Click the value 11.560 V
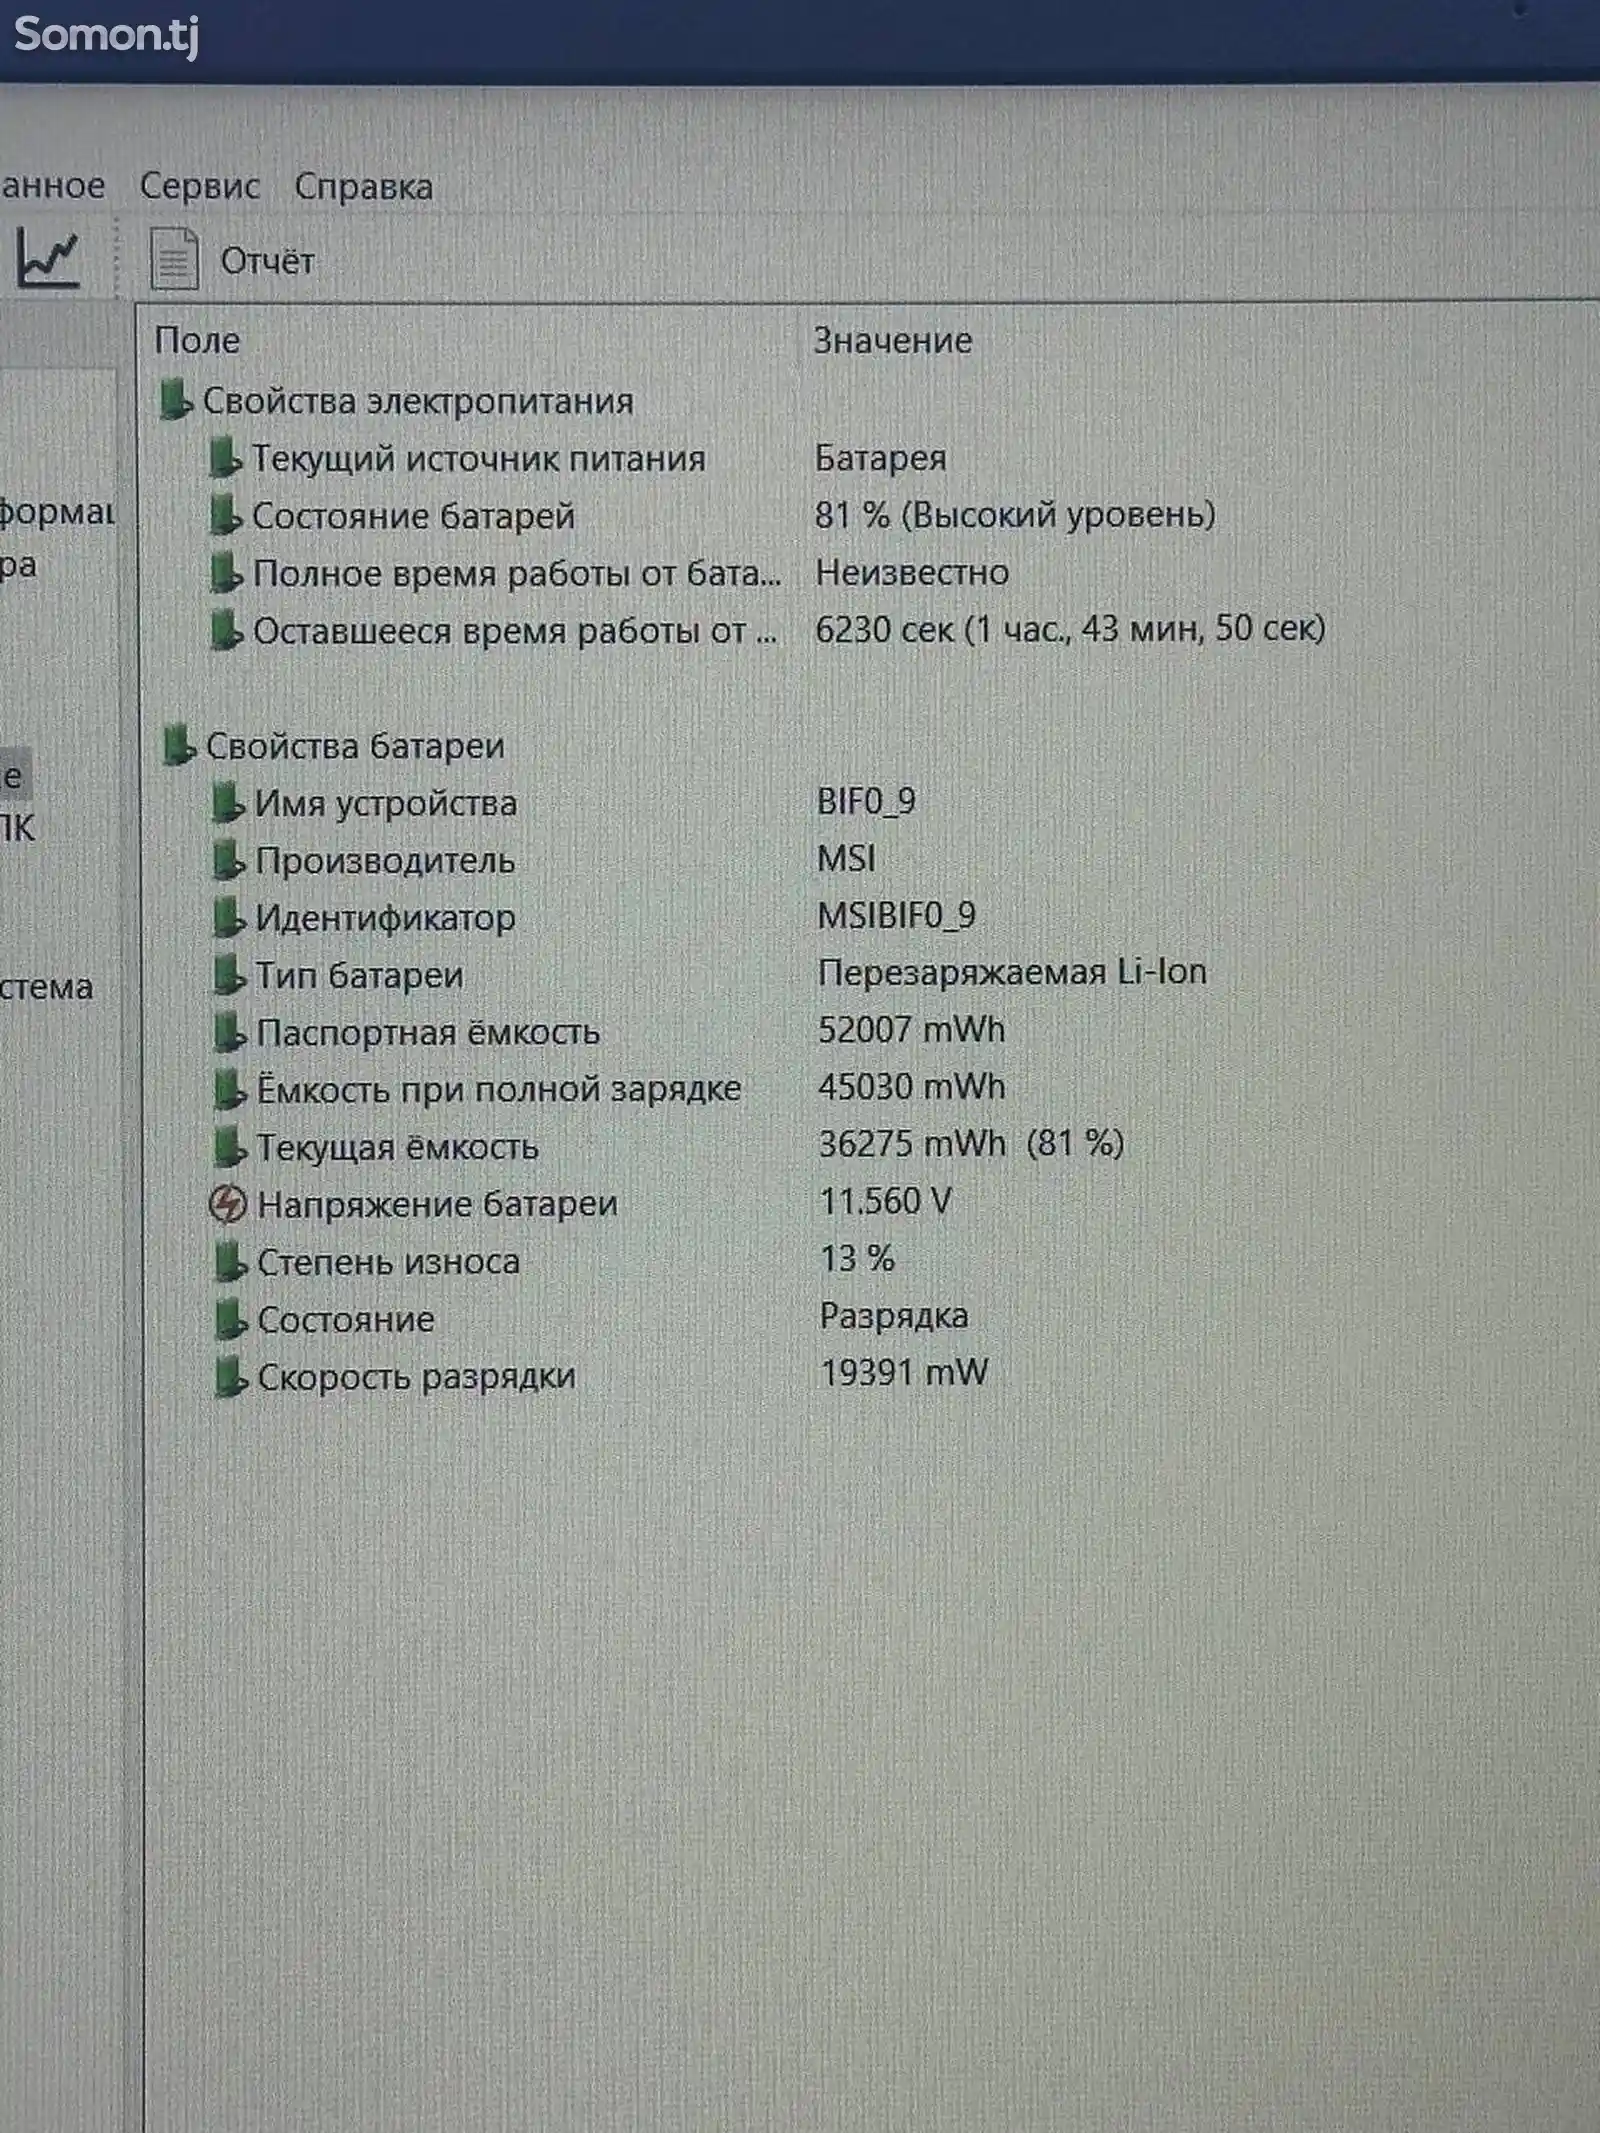 (885, 1201)
